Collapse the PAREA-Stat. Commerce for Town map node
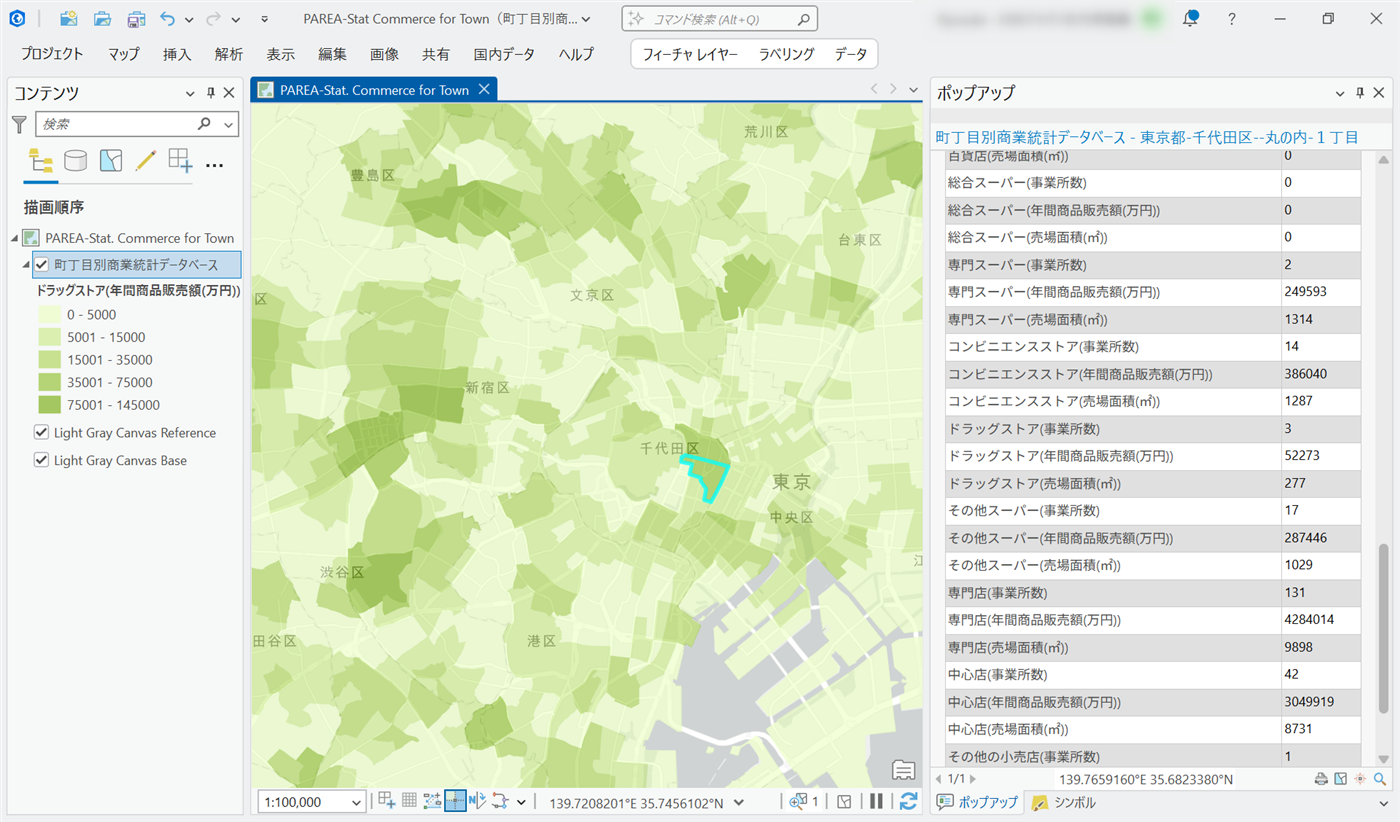The width and height of the screenshot is (1400, 822). click(x=15, y=238)
